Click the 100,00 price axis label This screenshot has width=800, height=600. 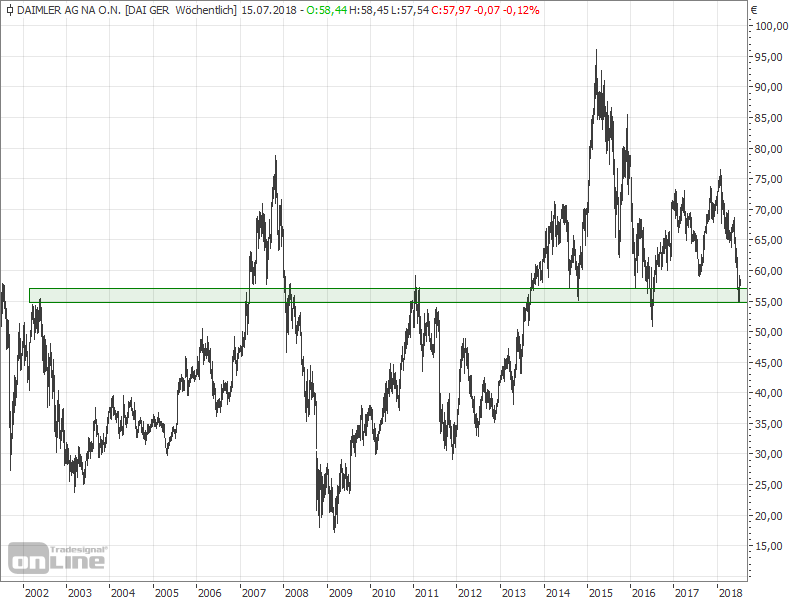(769, 26)
